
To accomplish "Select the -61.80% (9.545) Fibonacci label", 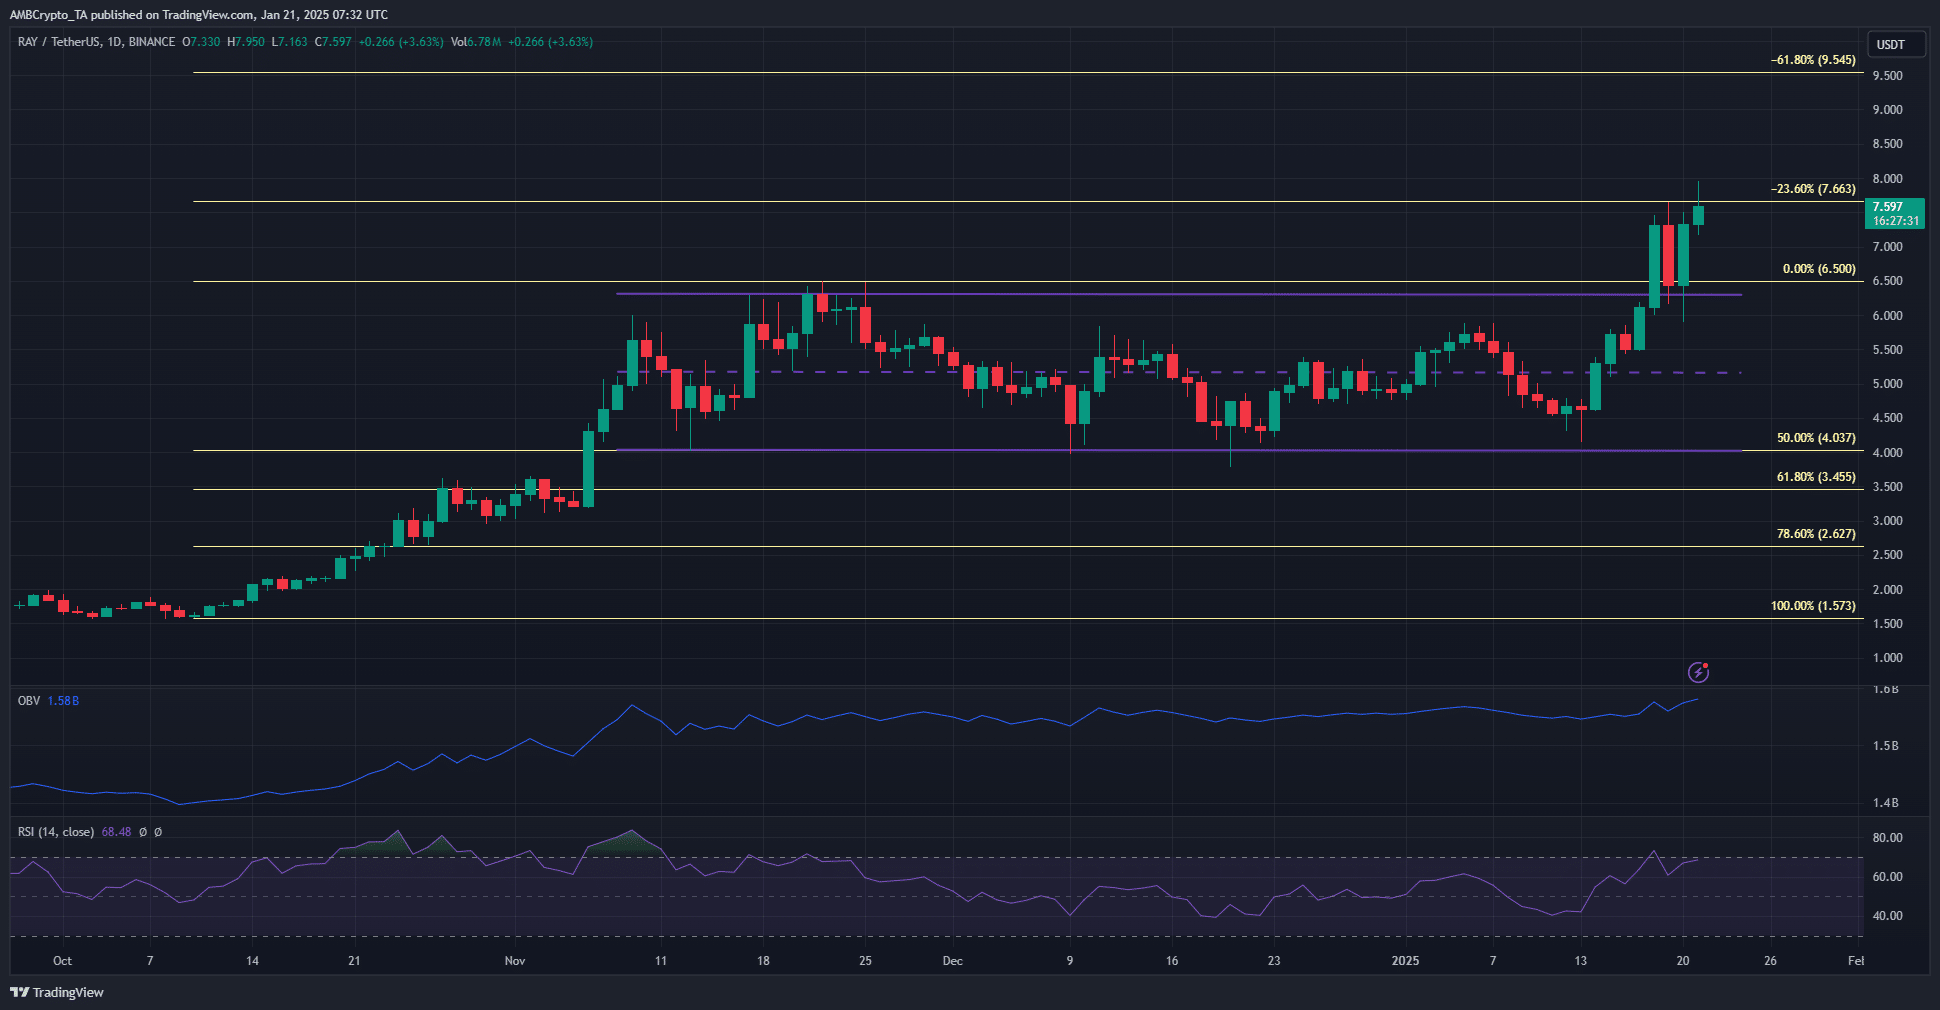I will point(1813,60).
